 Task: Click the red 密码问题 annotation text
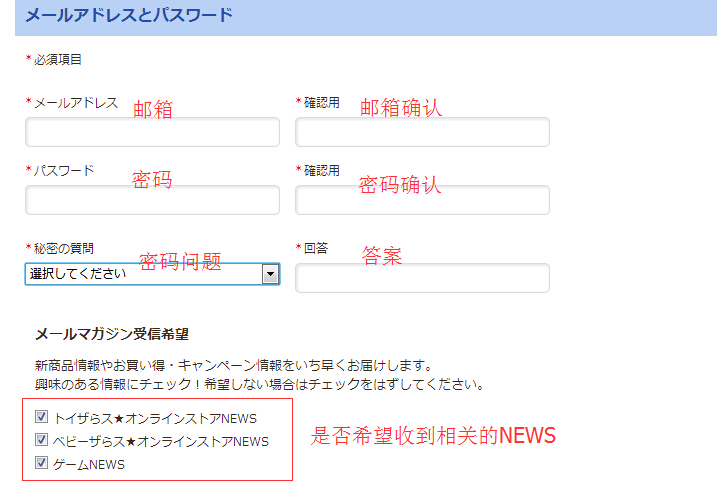180,262
